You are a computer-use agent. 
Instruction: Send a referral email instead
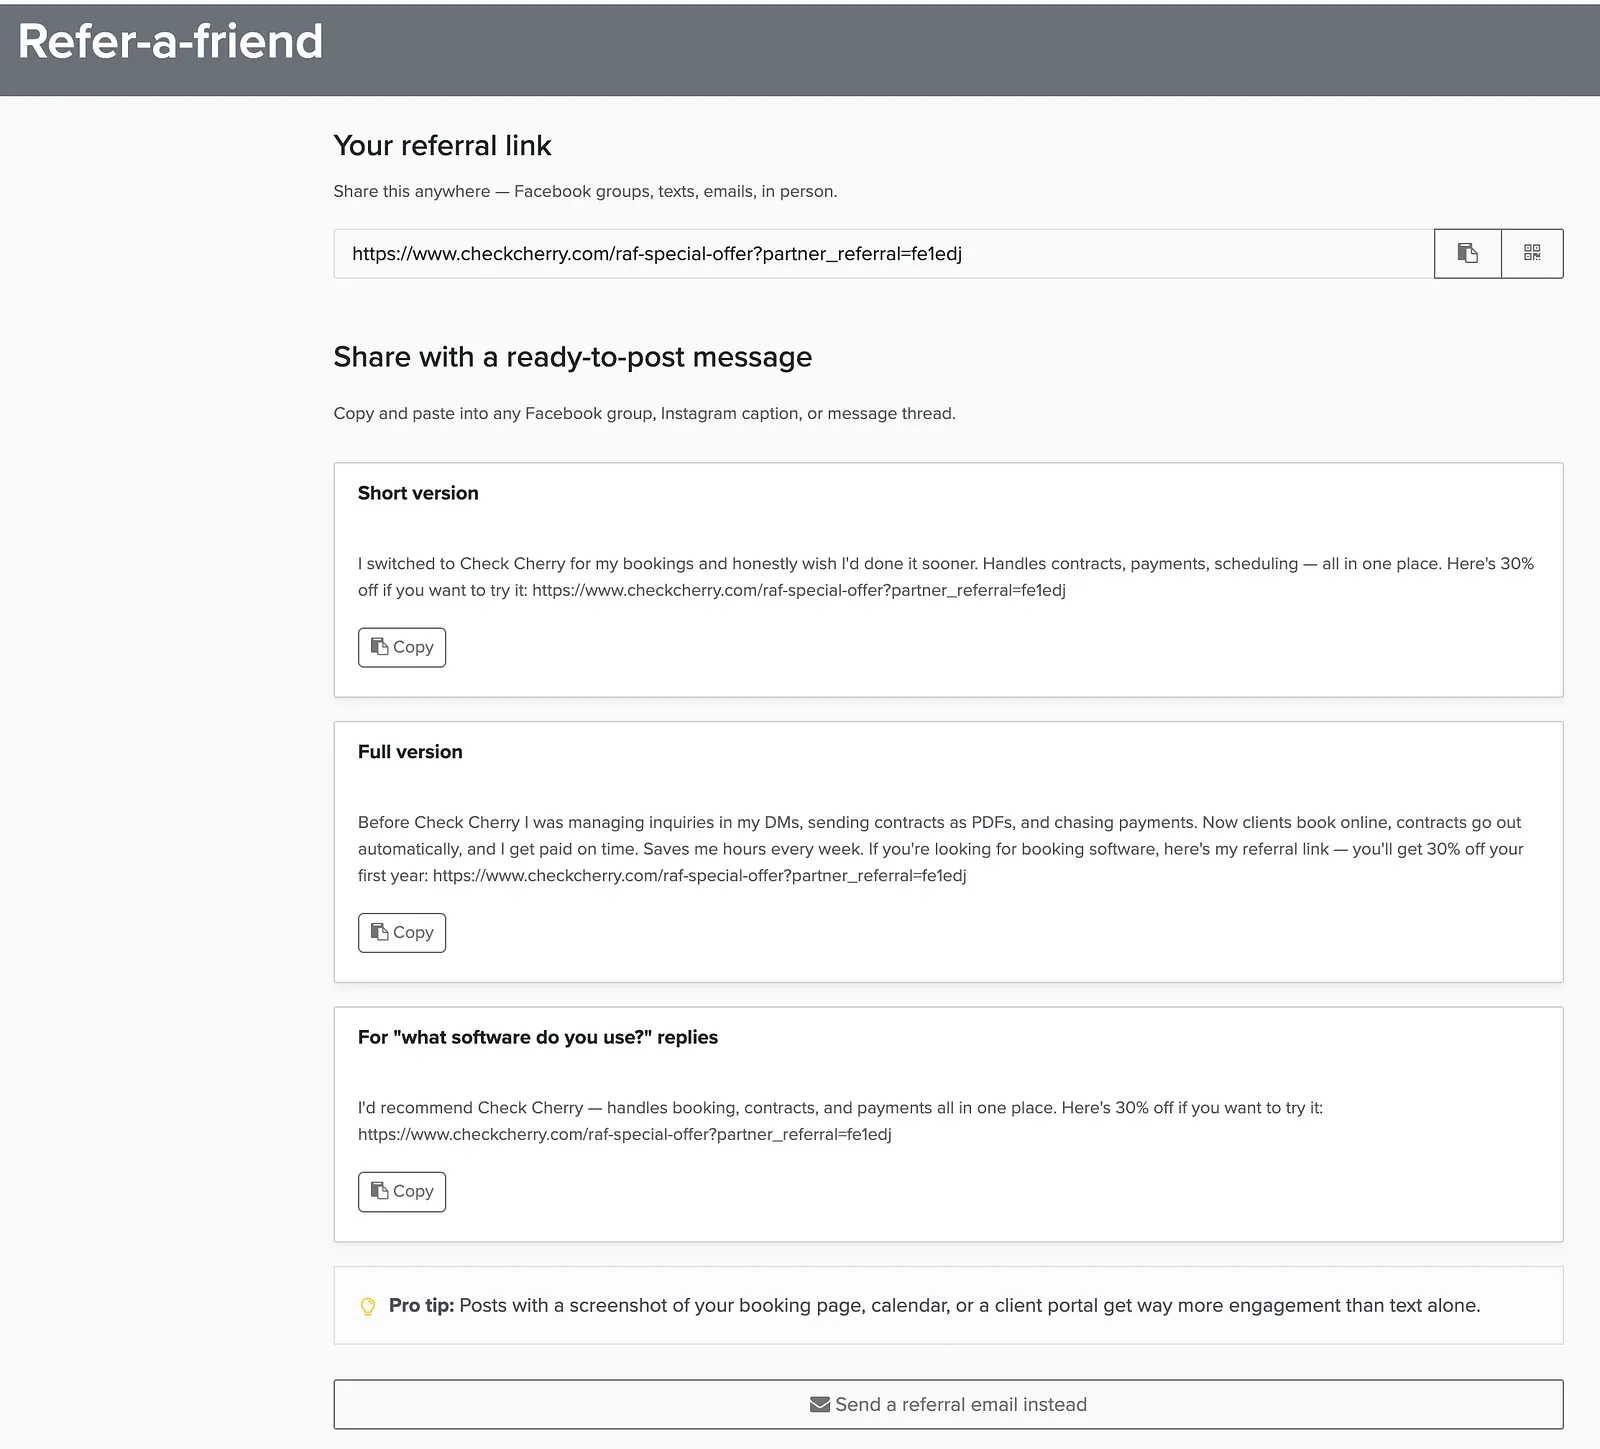point(948,1404)
